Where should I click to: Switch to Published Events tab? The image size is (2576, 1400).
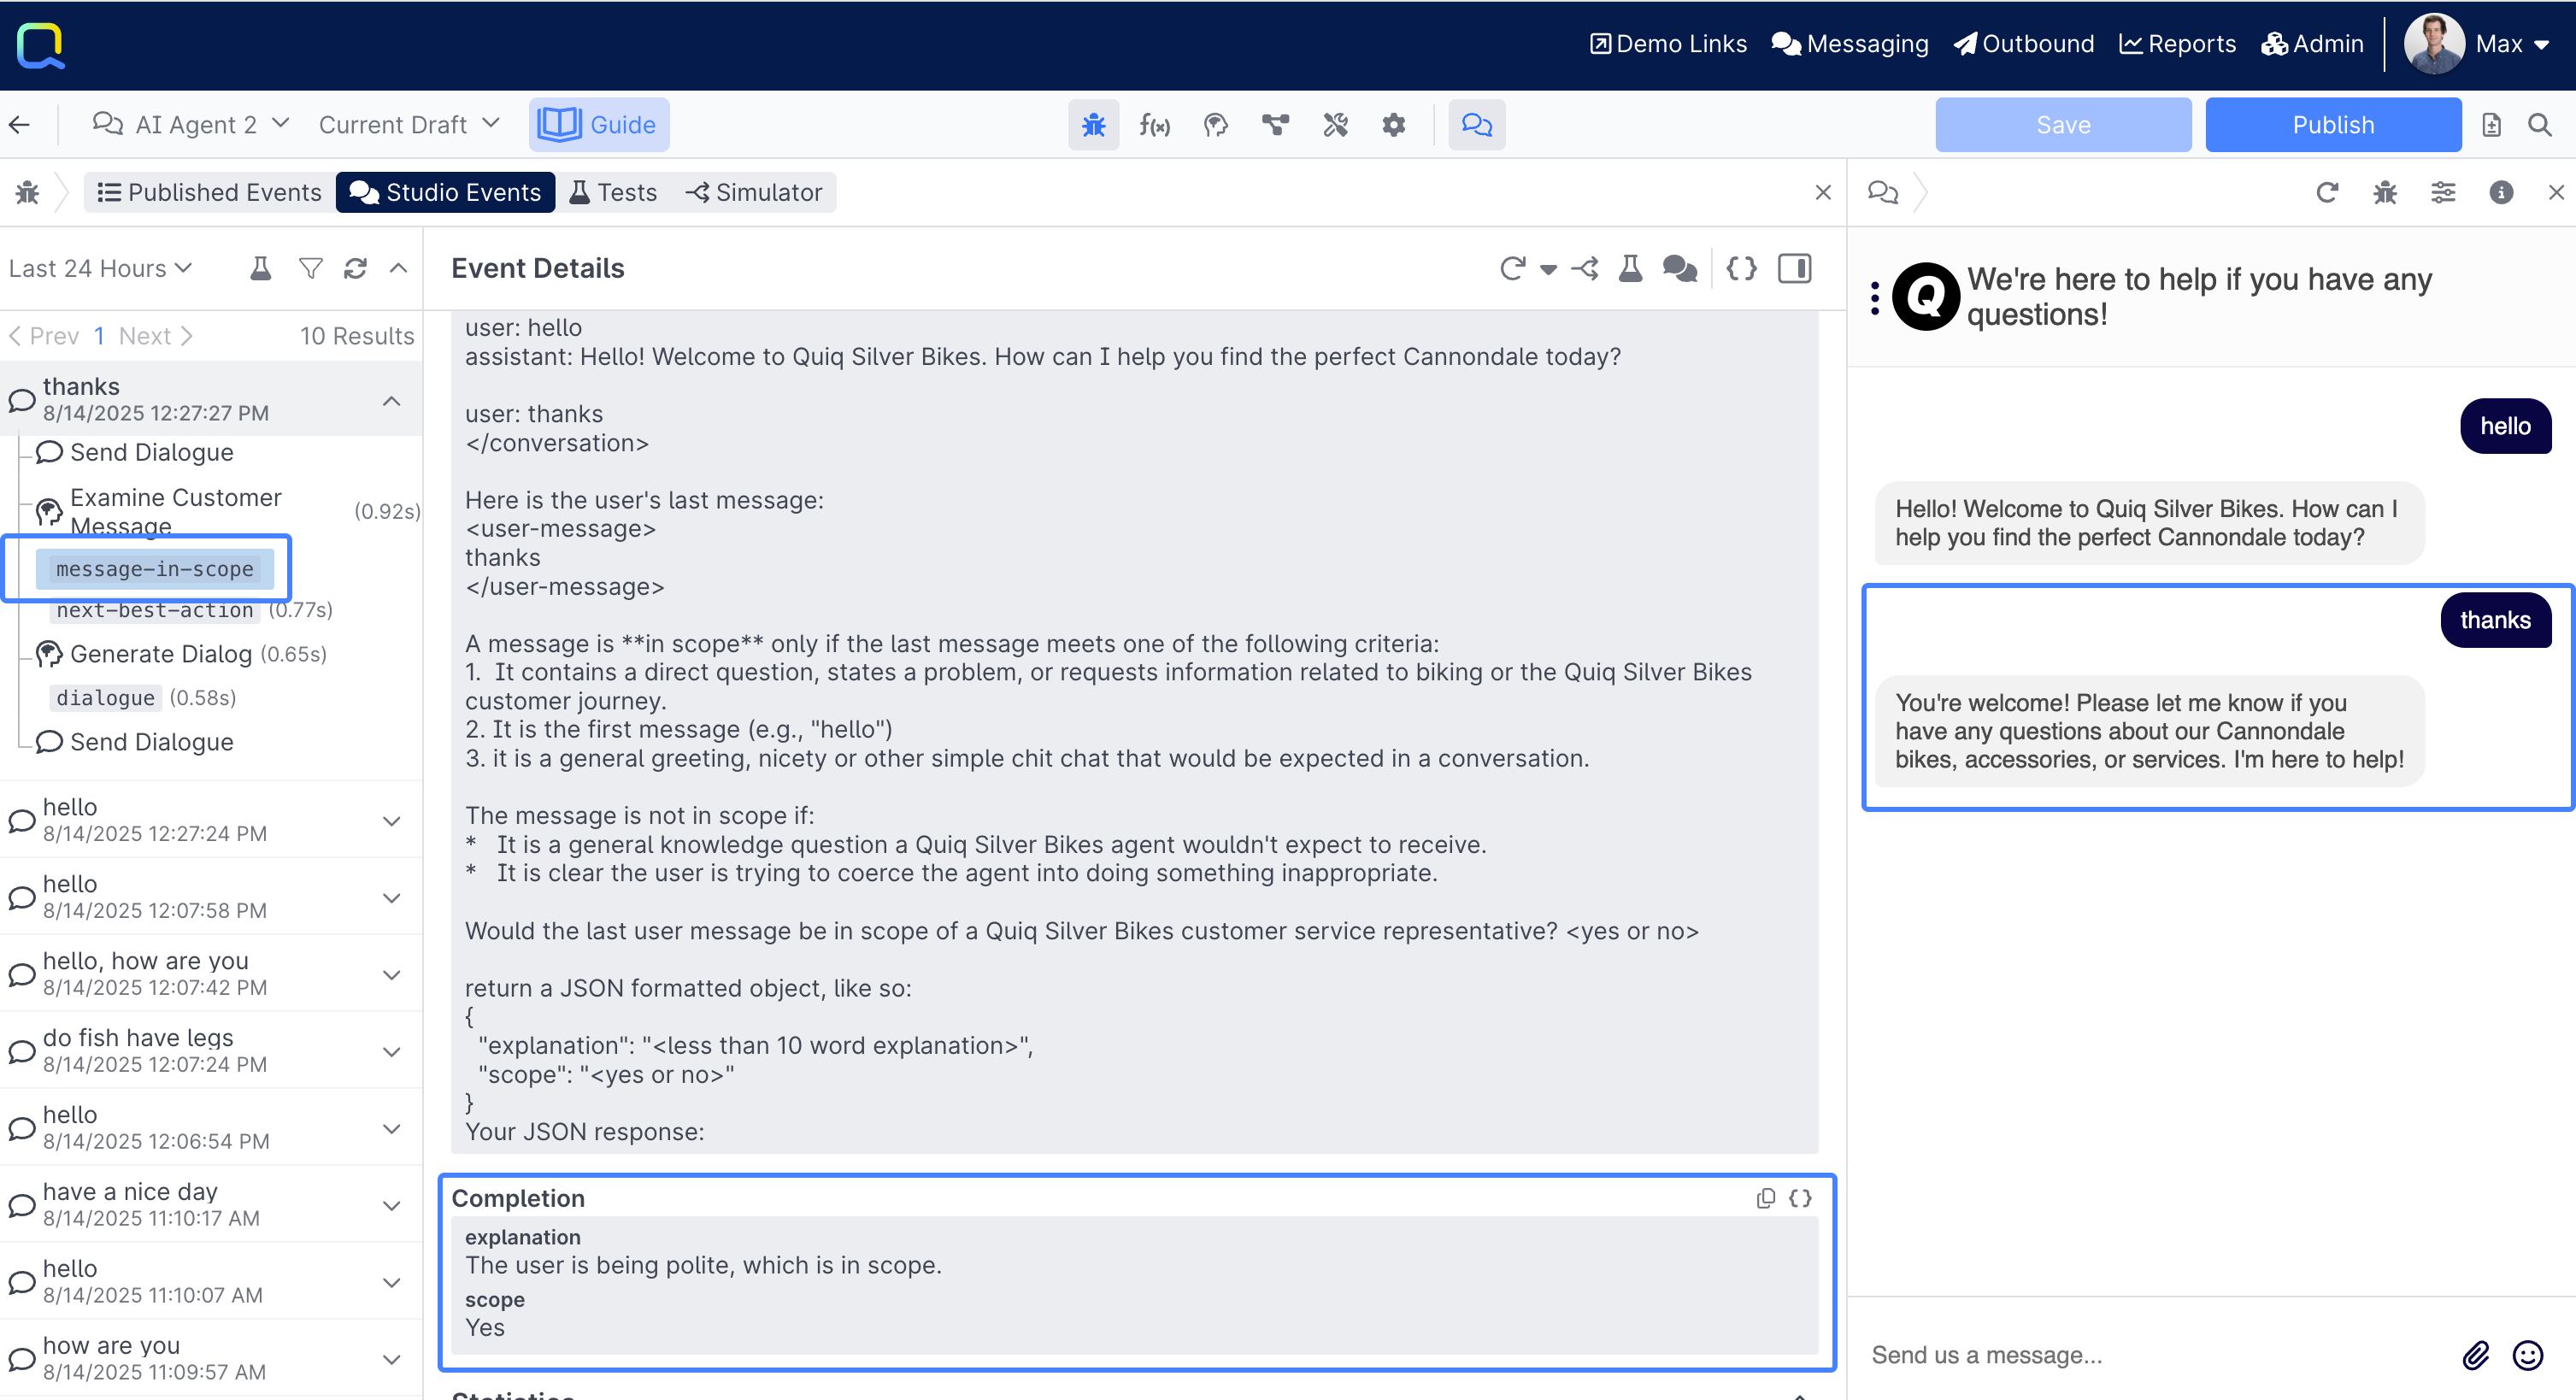[x=209, y=192]
